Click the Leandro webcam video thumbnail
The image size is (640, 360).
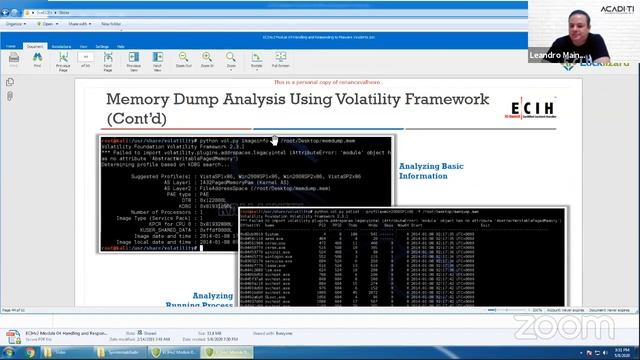584,32
